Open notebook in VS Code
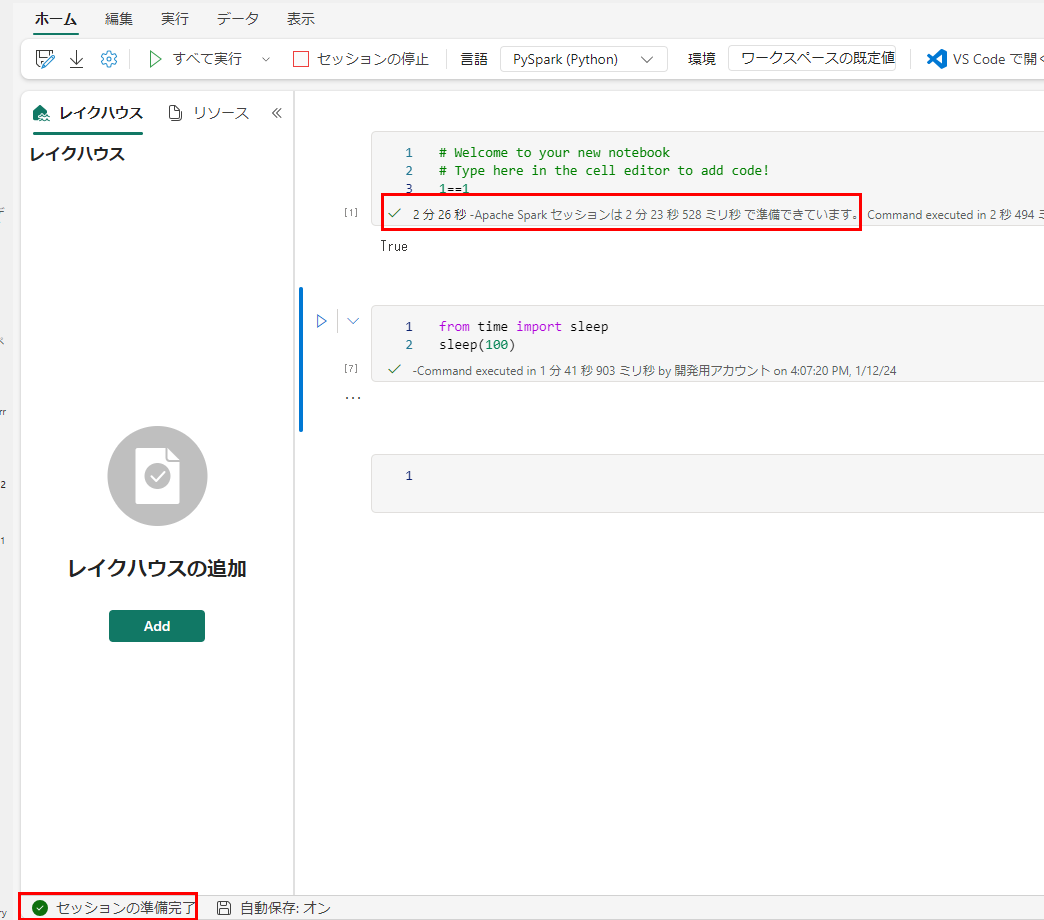This screenshot has width=1044, height=920. tap(984, 59)
